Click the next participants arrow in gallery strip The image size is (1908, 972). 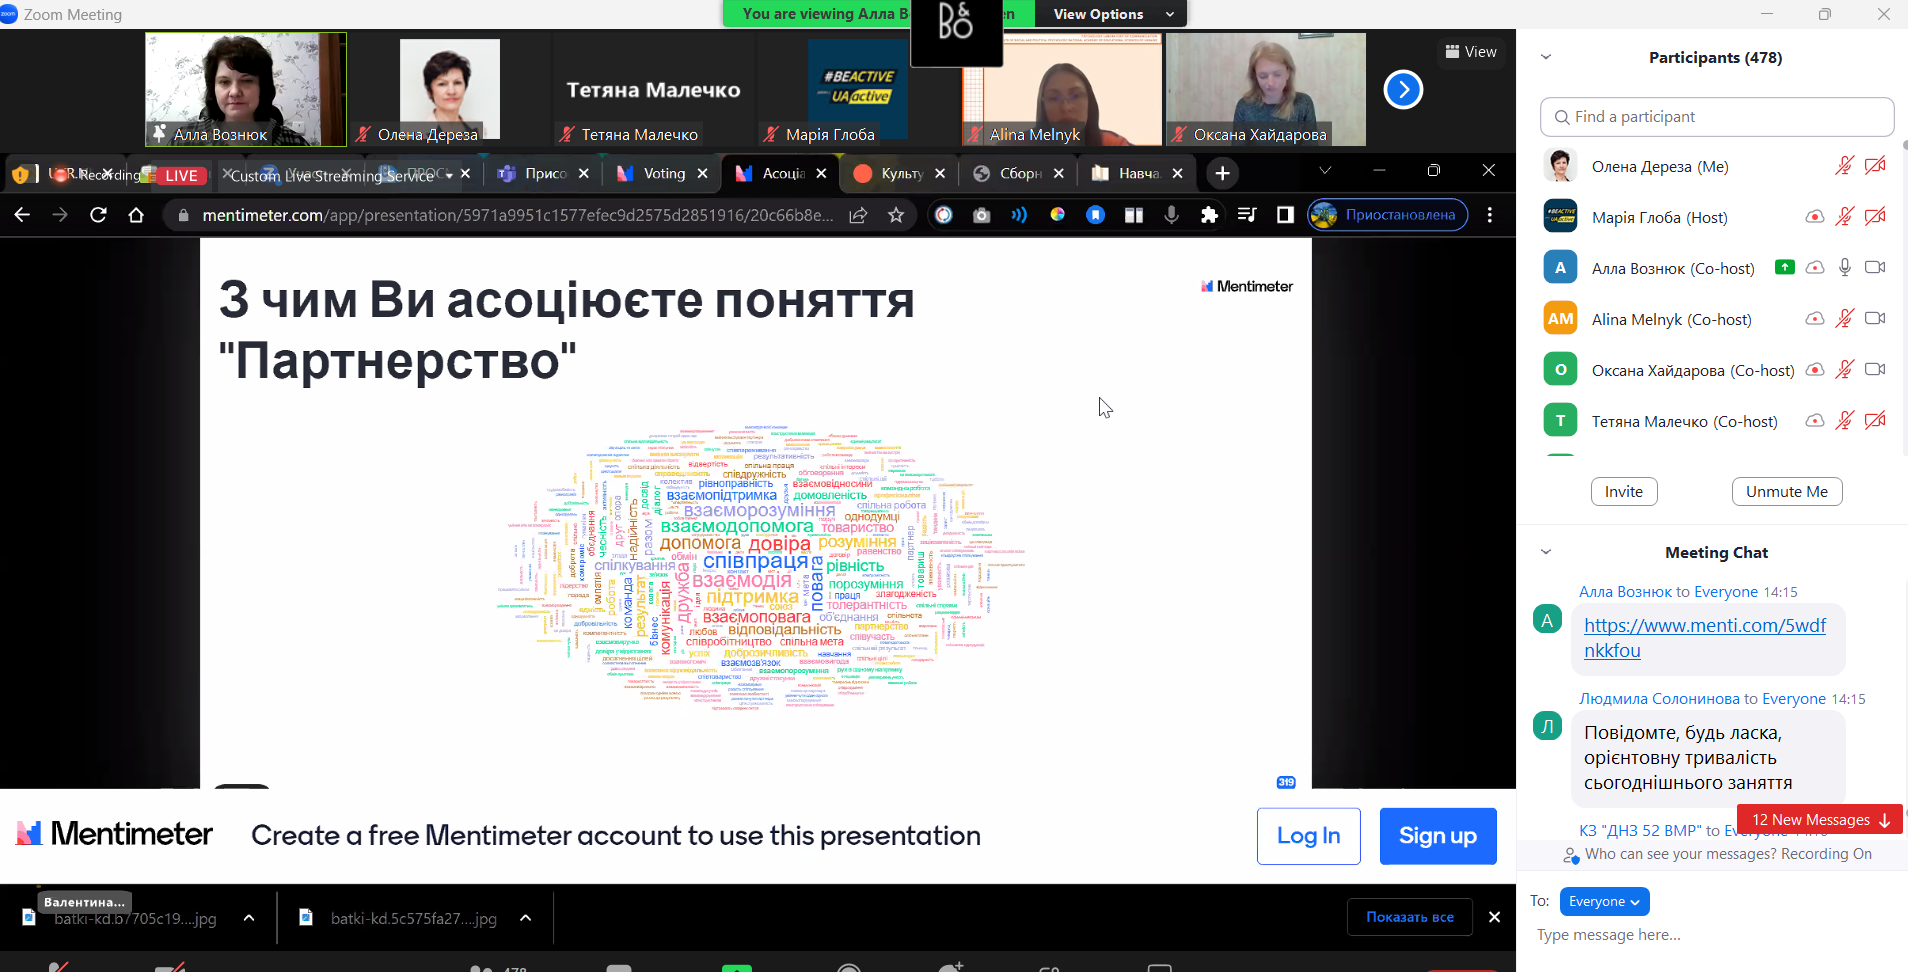pyautogui.click(x=1403, y=90)
